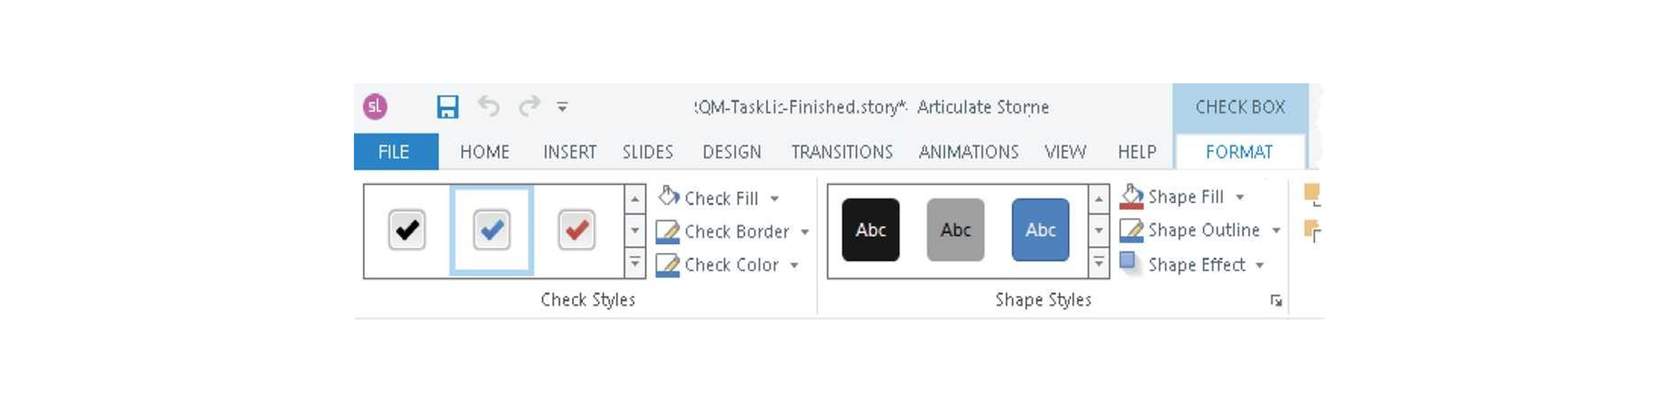Expand the Check Color dropdown arrow
This screenshot has width=1680, height=405.
point(794,266)
